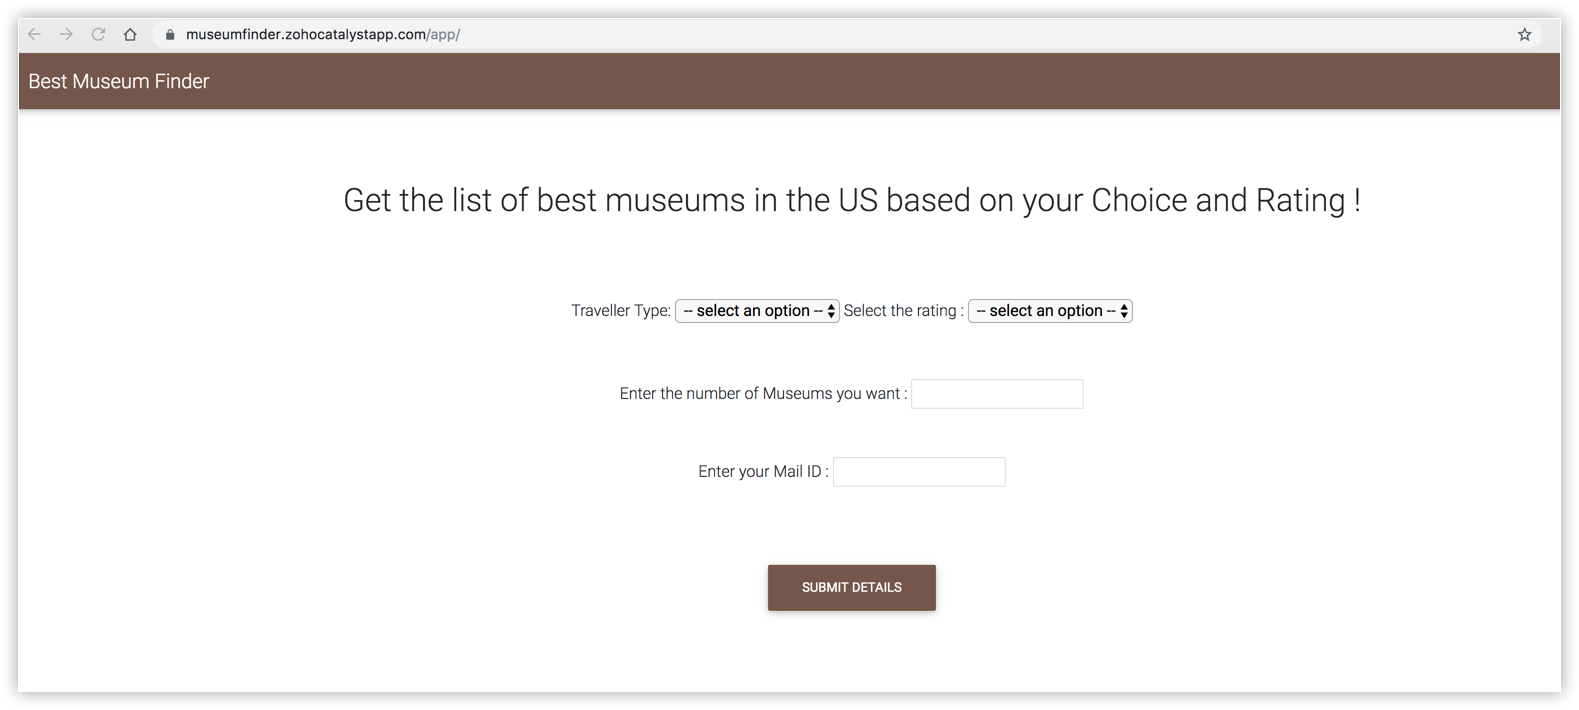The image size is (1579, 710).
Task: Click the "Enter the number of Museums" label
Action: click(762, 394)
